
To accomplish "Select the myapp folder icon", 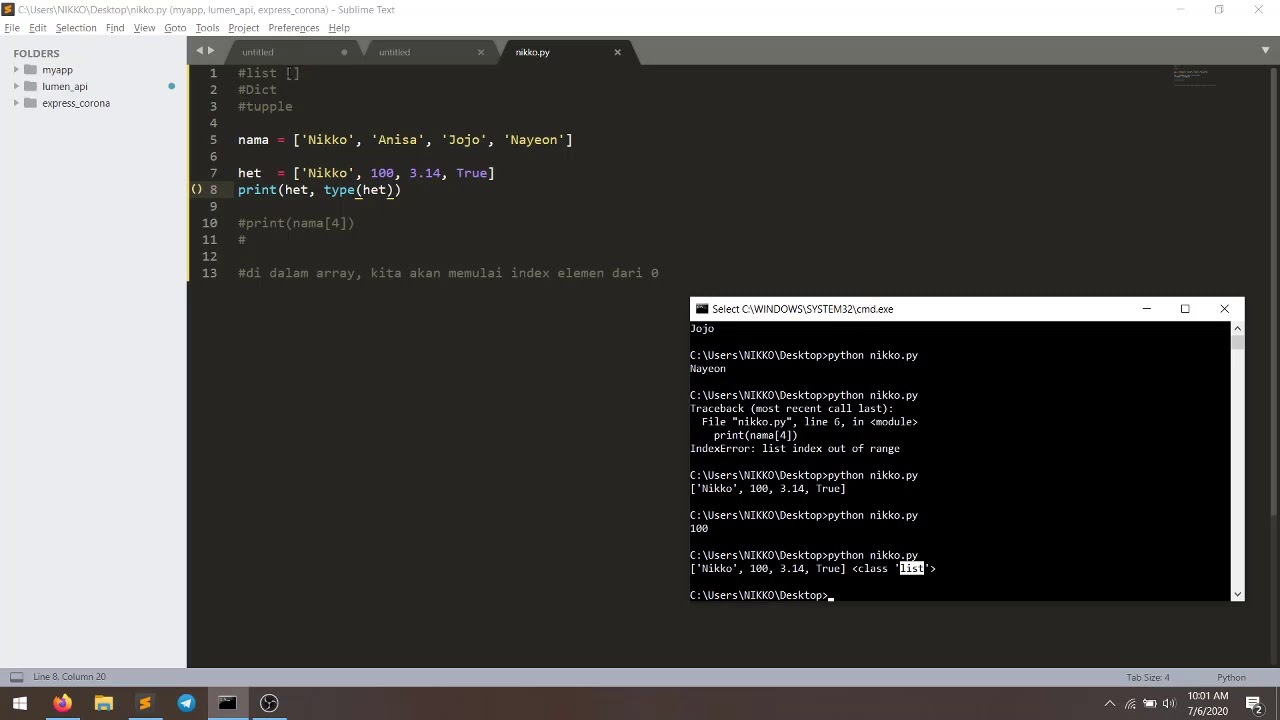I will (30, 70).
